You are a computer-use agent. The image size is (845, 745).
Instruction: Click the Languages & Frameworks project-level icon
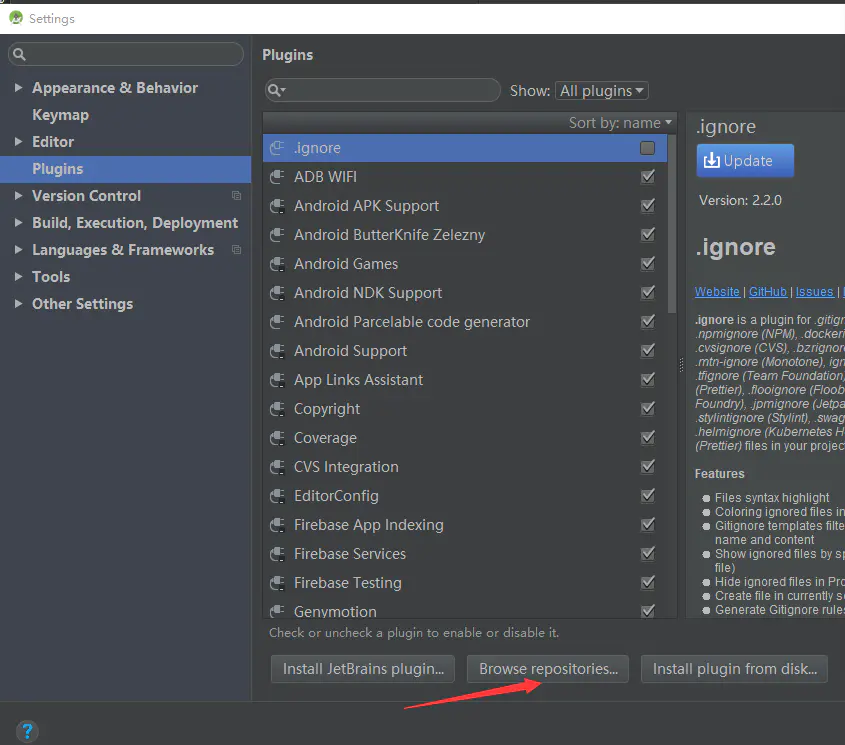click(236, 250)
